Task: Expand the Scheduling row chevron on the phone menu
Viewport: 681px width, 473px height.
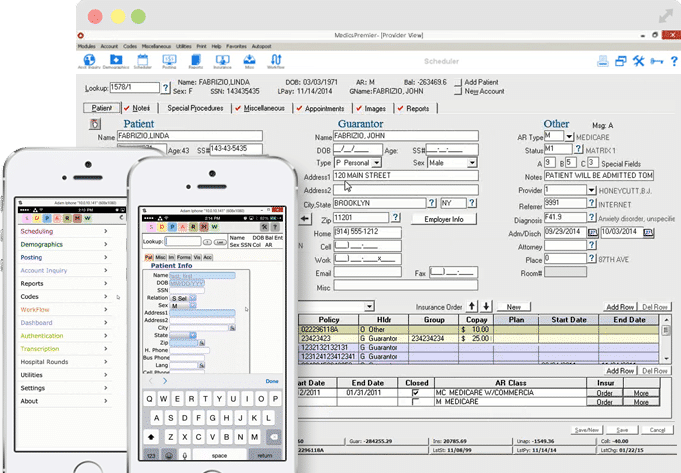Action: tap(106, 231)
